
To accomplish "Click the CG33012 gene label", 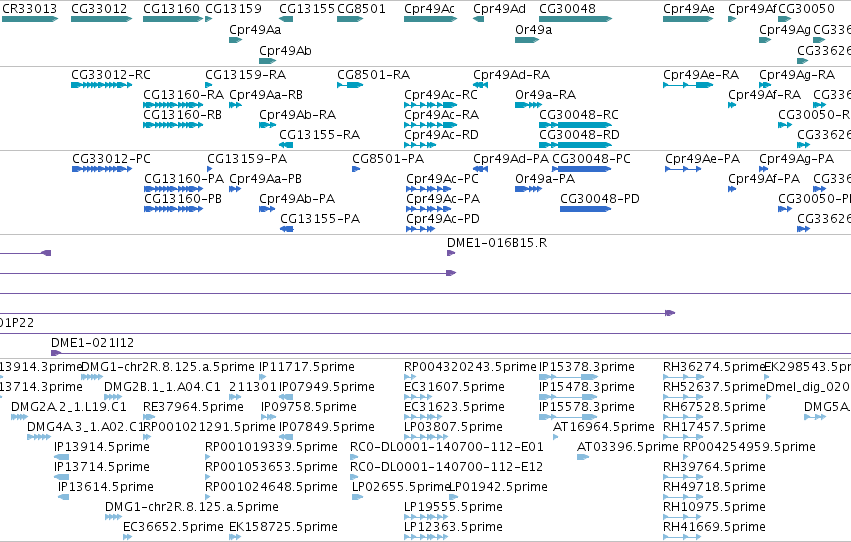I will click(x=99, y=9).
